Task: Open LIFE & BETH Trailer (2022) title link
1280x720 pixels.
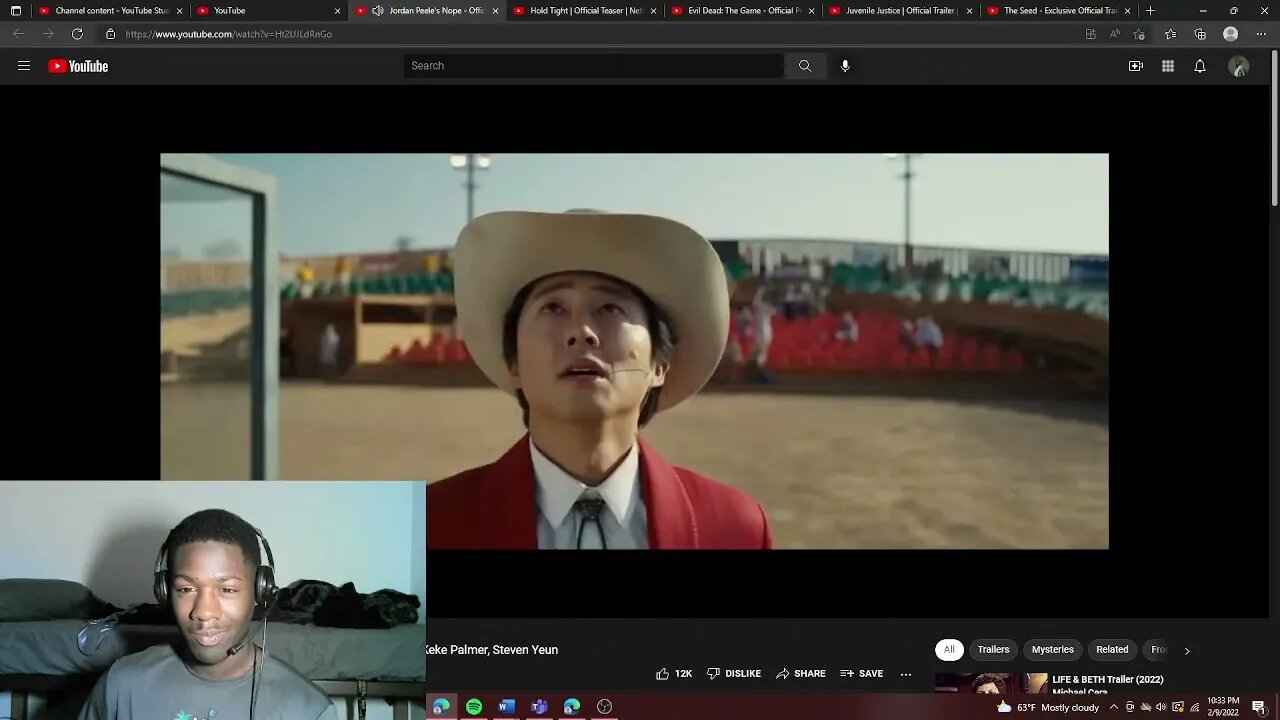Action: tap(1107, 680)
